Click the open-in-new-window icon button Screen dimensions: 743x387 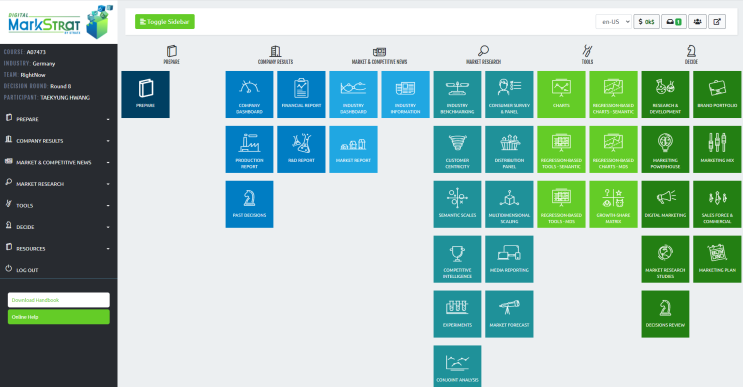coord(717,21)
